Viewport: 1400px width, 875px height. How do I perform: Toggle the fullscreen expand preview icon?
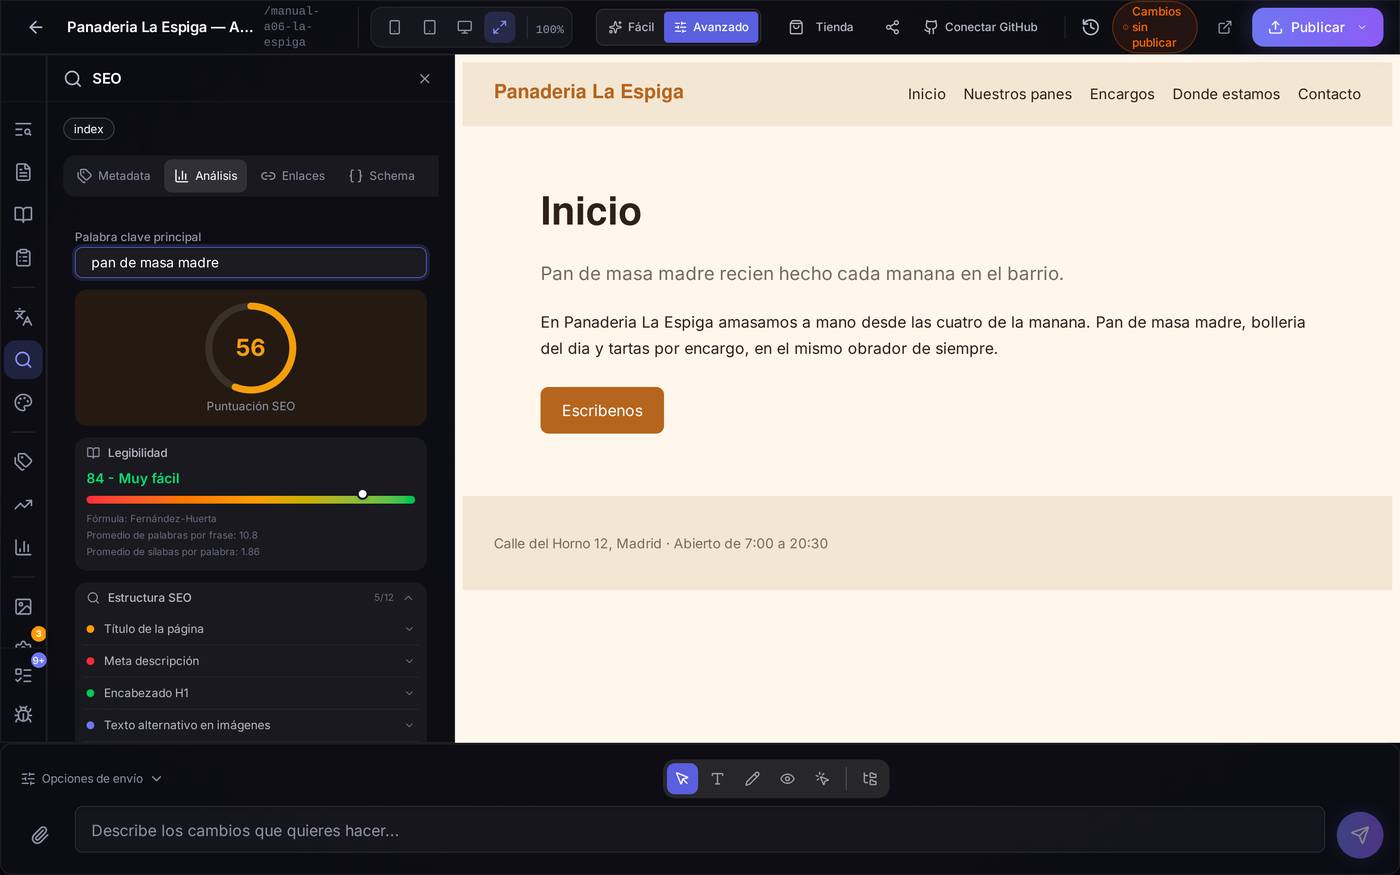(x=500, y=27)
